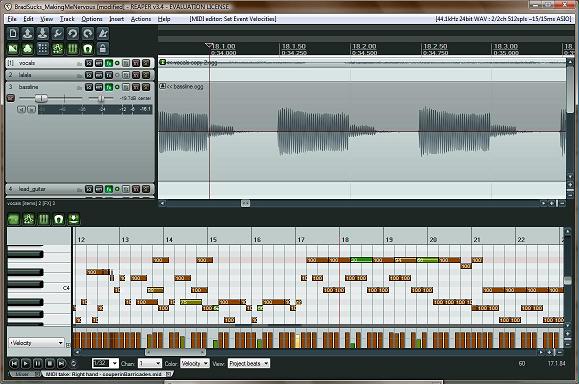Screen dimensions: 579x384
Task: Click MIDI editor dock download-arrow icon
Action: pyautogui.click(x=73, y=219)
